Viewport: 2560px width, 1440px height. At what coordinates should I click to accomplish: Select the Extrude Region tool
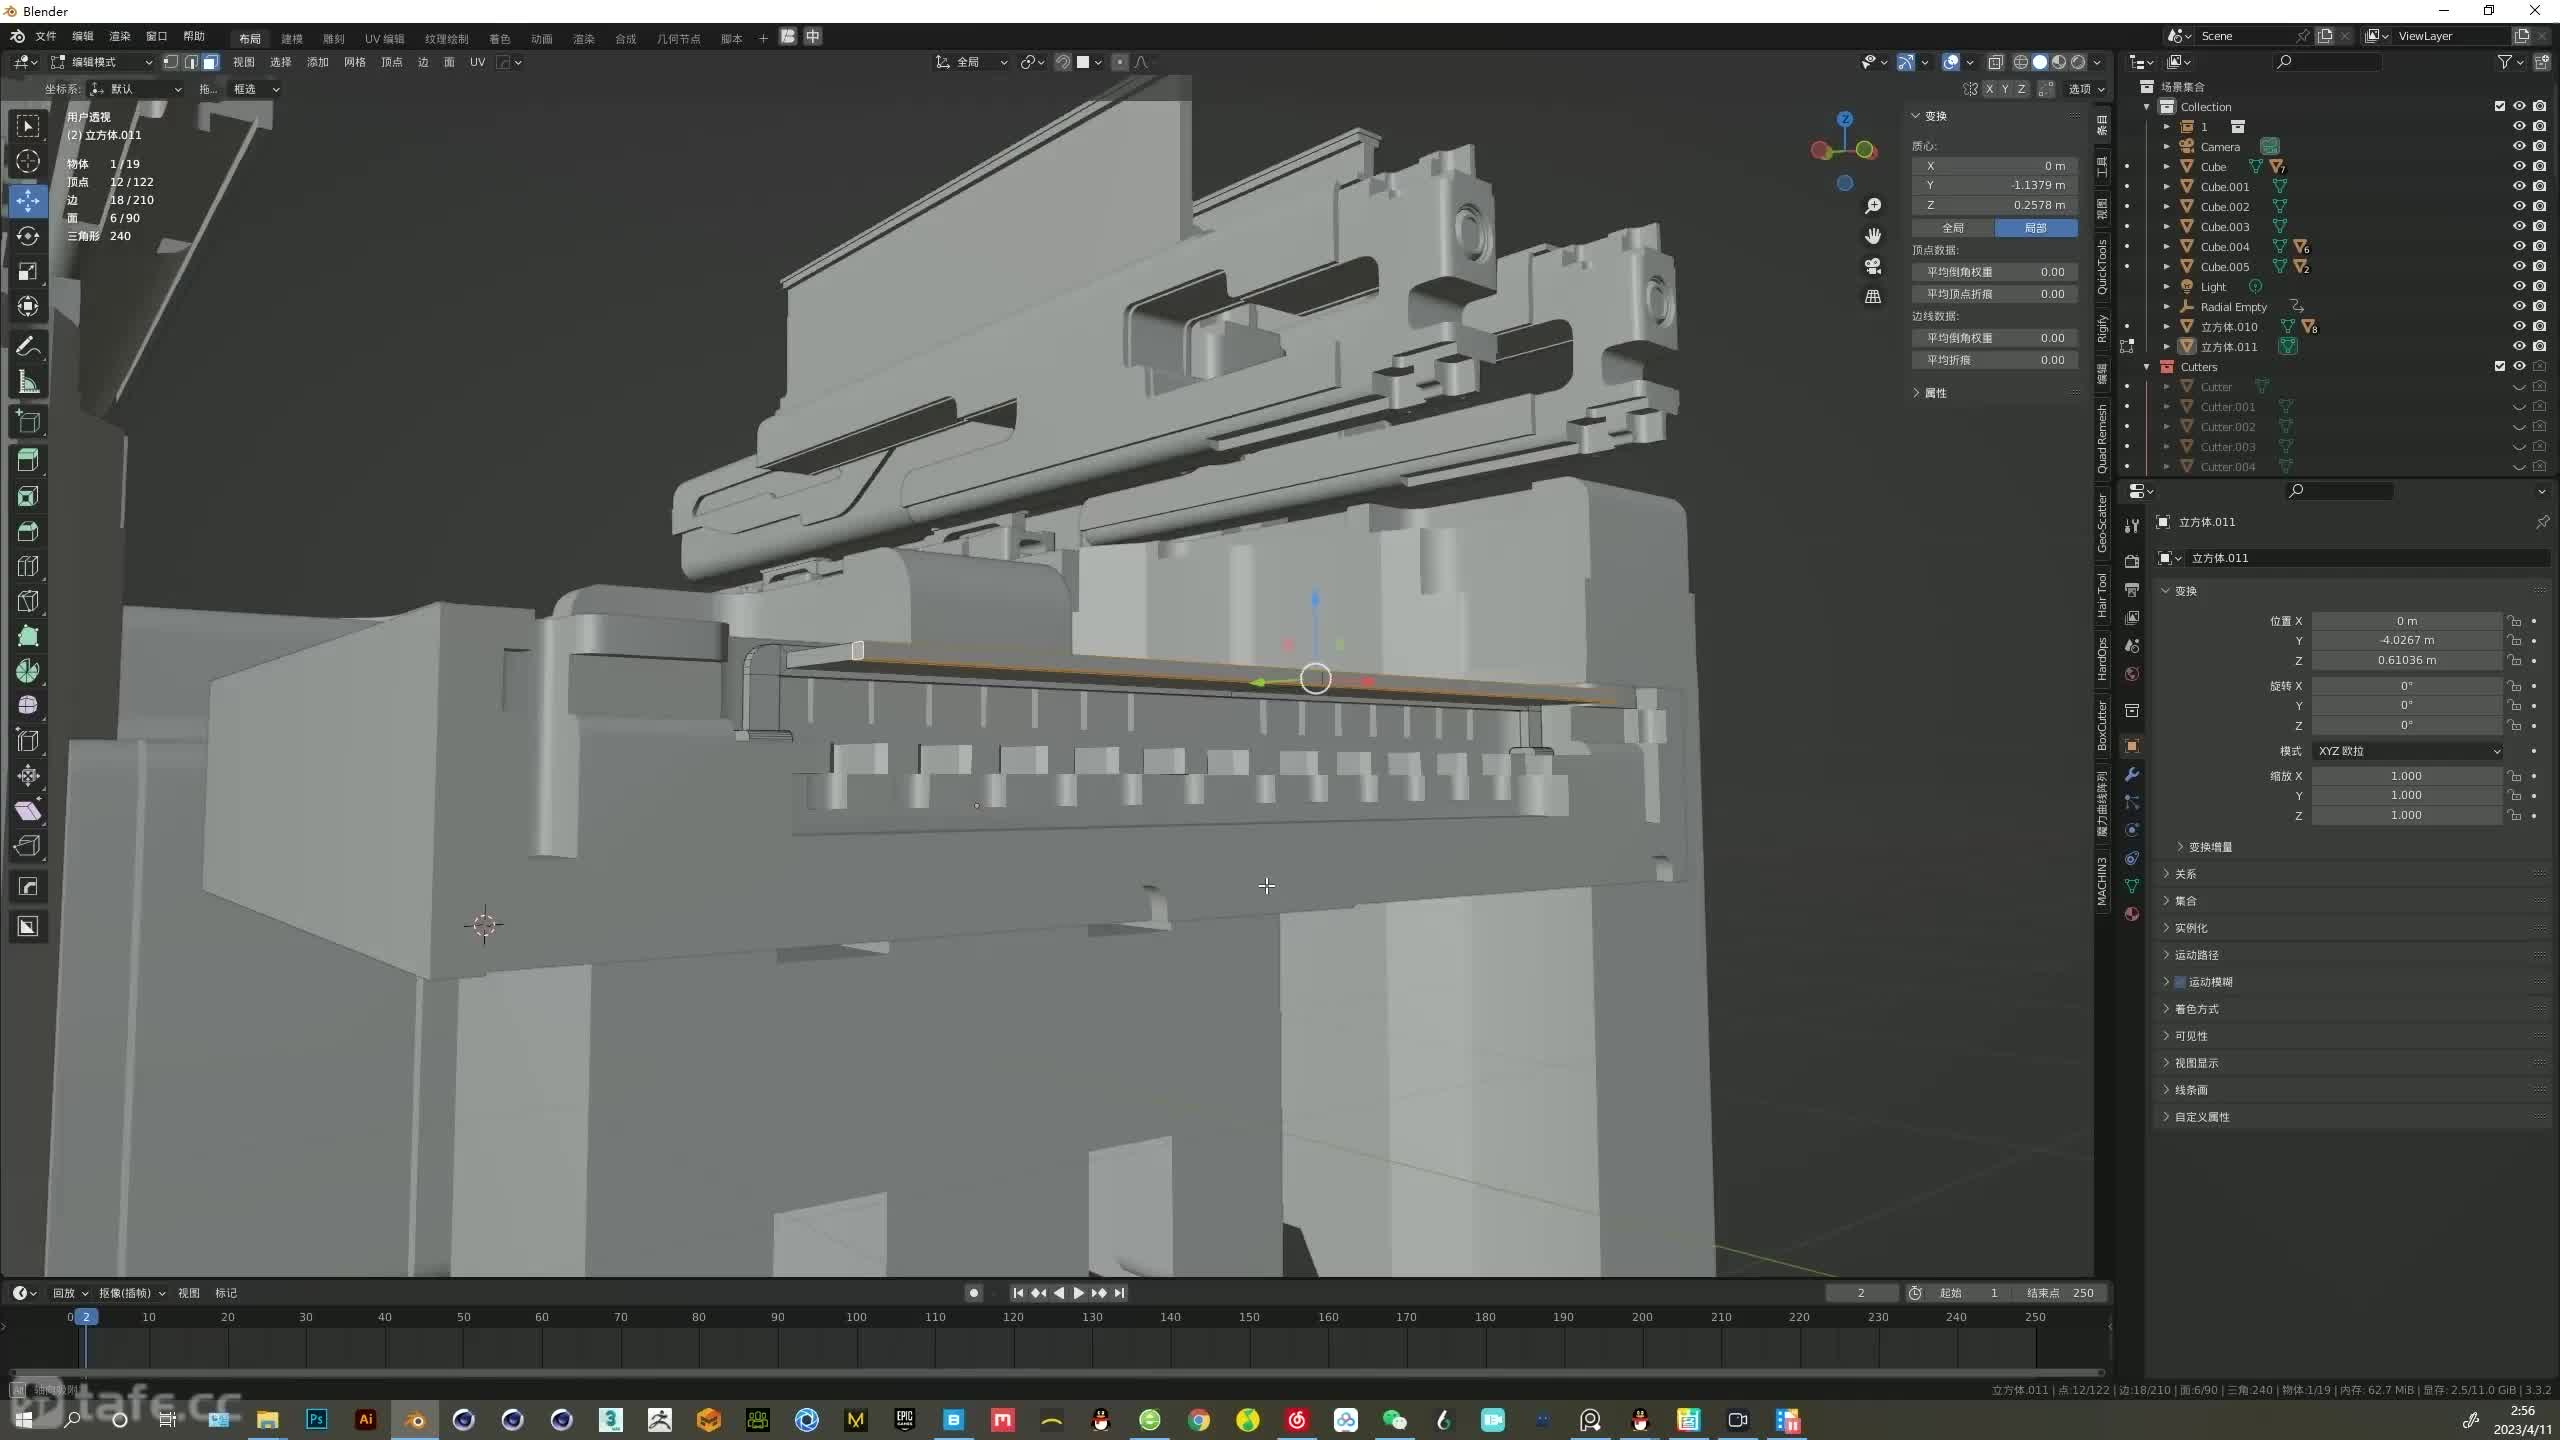[x=28, y=459]
